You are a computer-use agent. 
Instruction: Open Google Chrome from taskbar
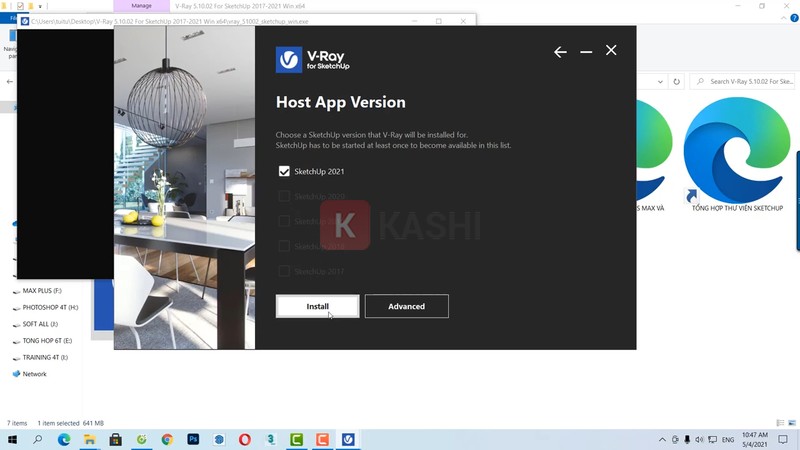pyautogui.click(x=167, y=439)
